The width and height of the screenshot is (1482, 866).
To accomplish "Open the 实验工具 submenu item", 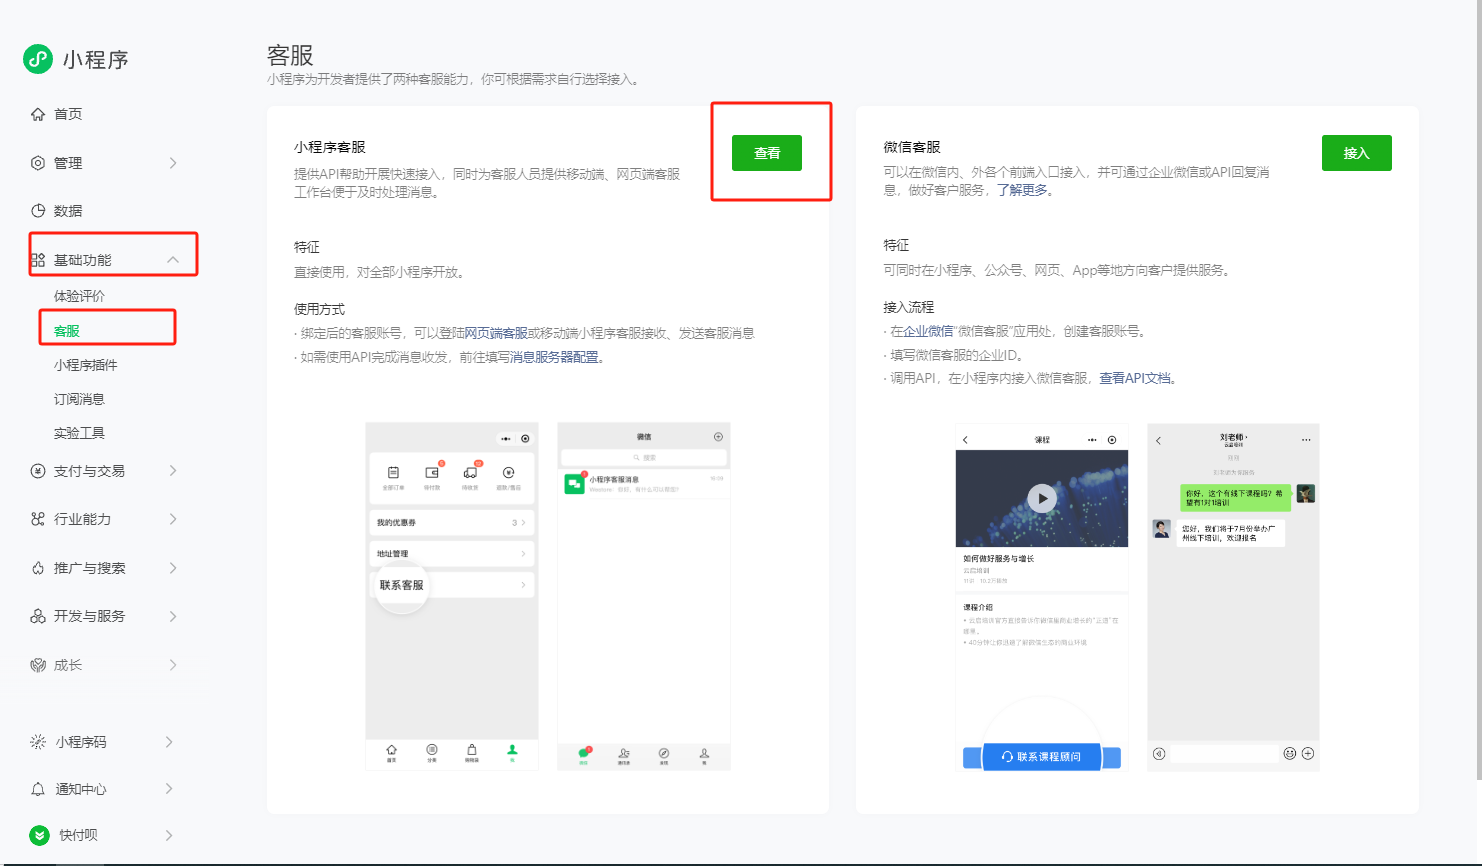I will click(x=79, y=433).
